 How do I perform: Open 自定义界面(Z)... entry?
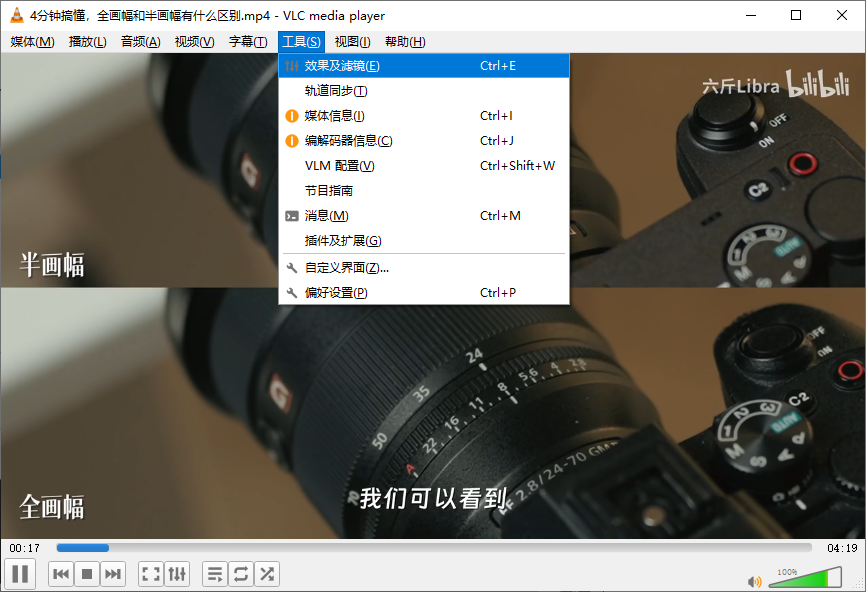coord(424,268)
